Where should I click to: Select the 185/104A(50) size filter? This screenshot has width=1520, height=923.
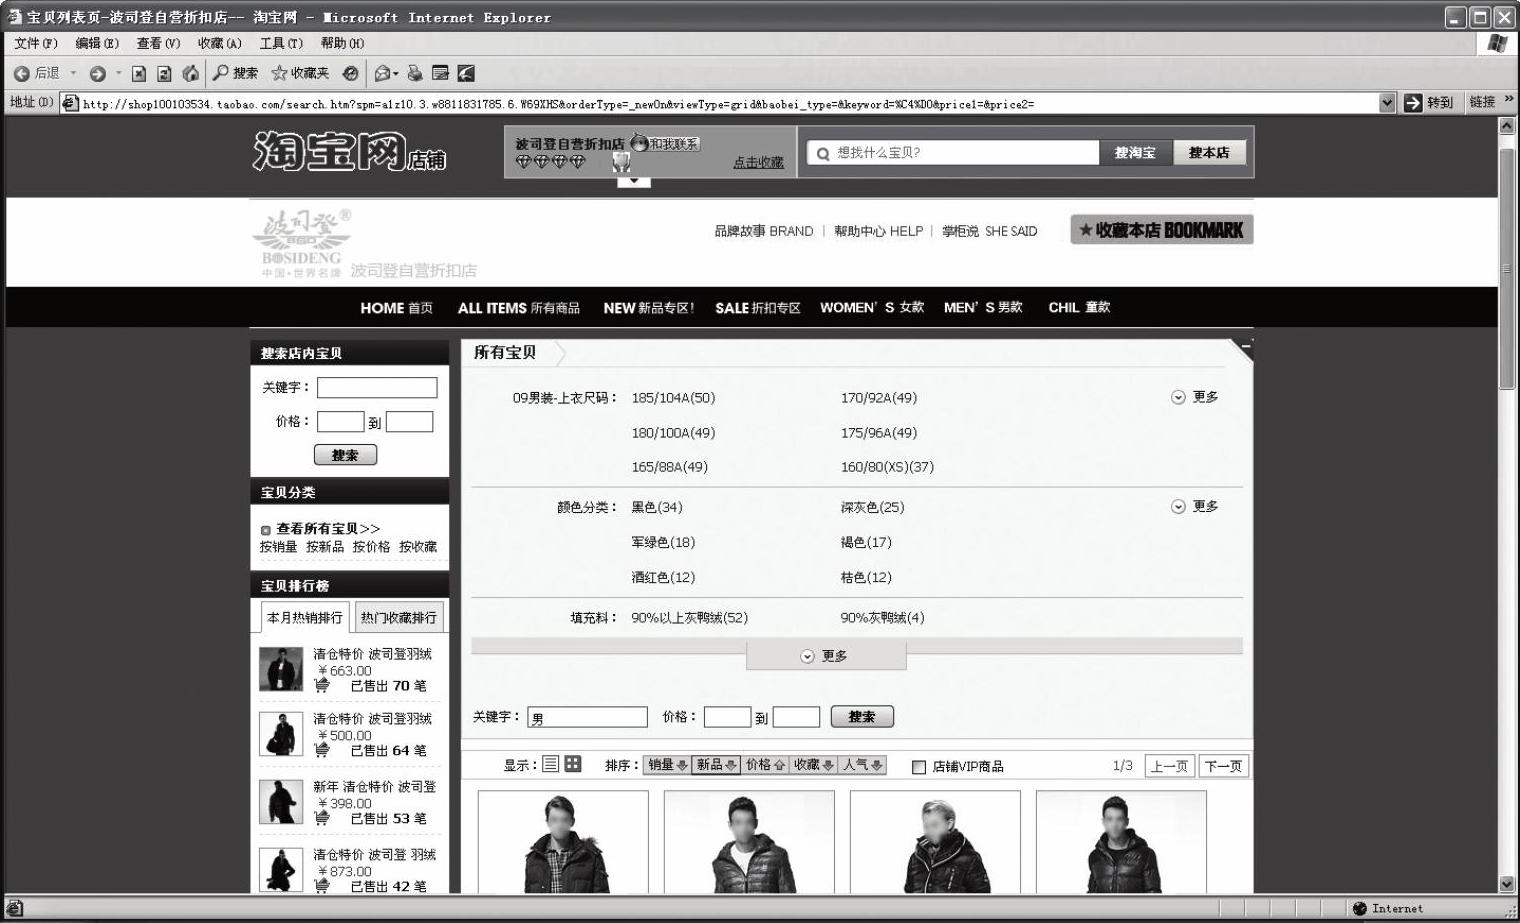coord(673,398)
